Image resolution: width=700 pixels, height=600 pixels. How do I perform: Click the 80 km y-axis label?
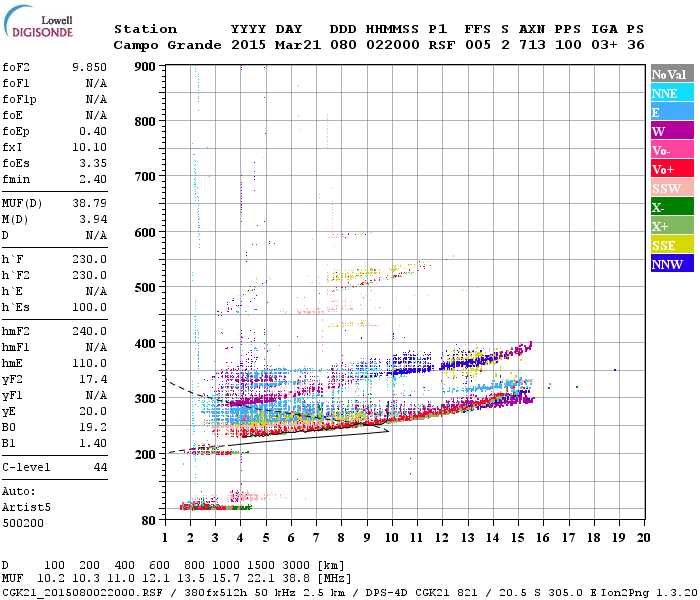point(149,521)
